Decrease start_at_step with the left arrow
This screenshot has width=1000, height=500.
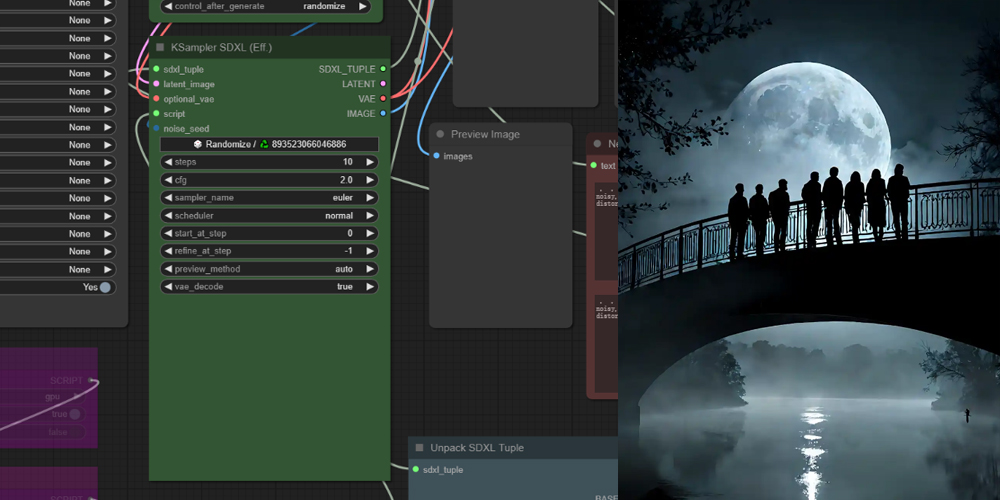[168, 233]
